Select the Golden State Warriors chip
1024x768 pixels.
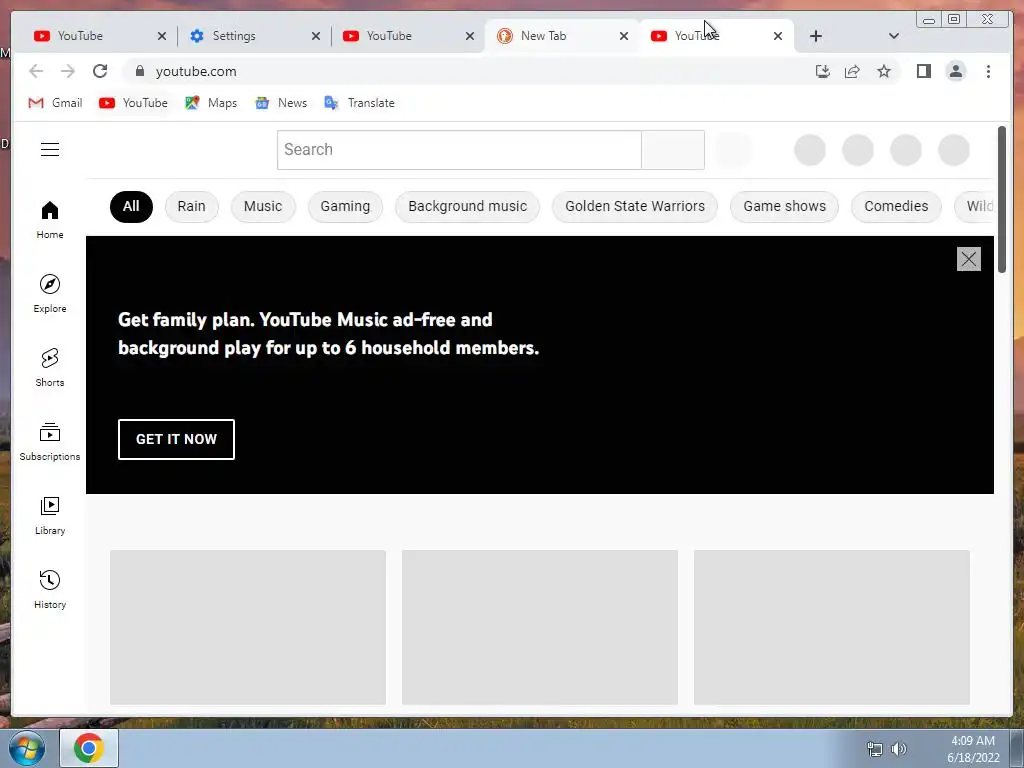pos(635,206)
